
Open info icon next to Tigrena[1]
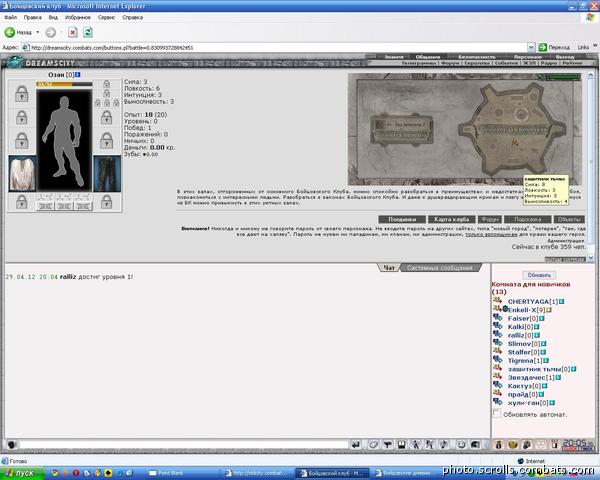(x=546, y=361)
